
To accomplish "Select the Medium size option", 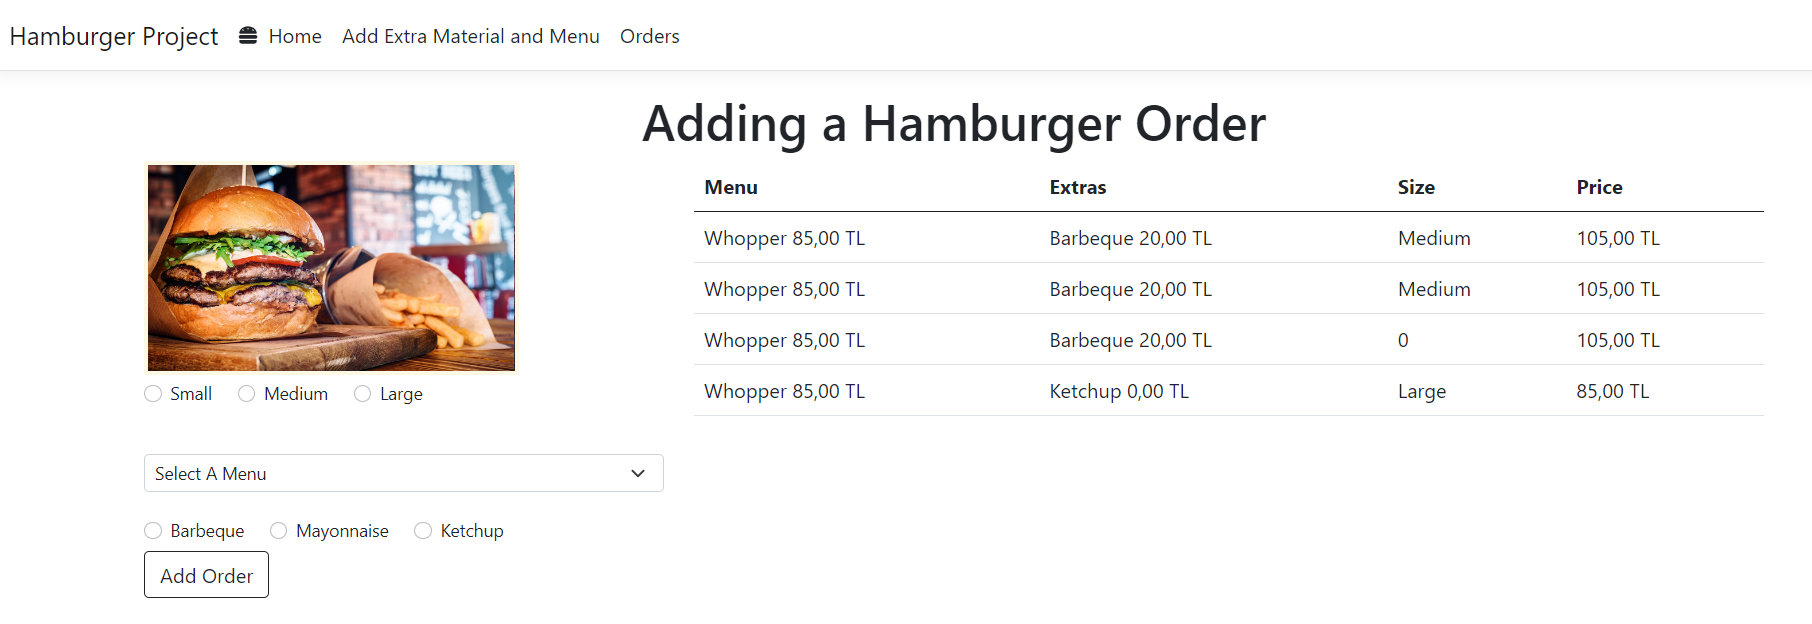I will pos(246,393).
